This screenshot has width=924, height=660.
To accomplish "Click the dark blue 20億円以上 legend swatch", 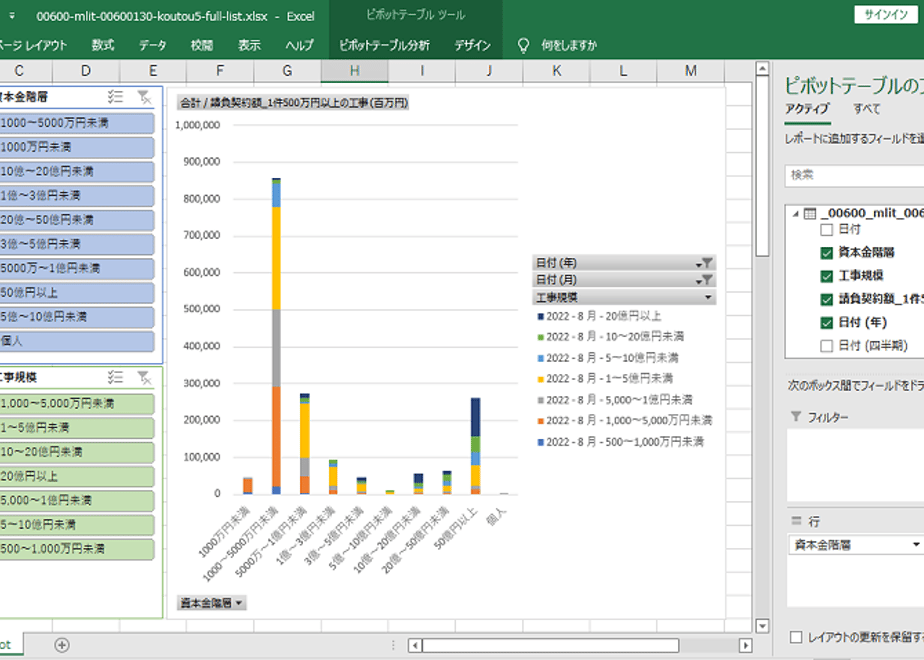I will point(540,316).
